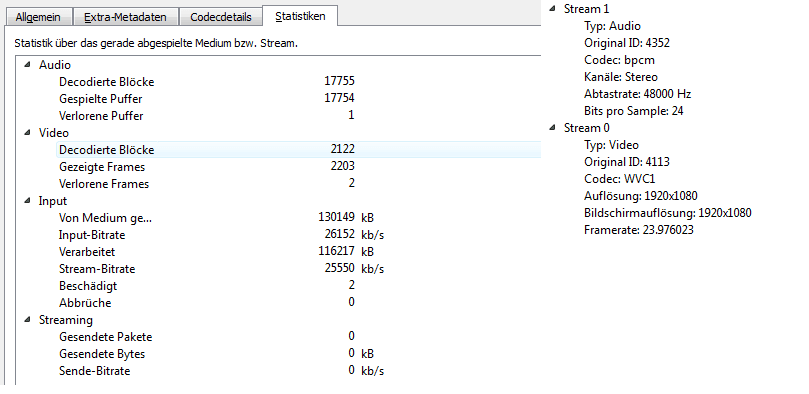Select the Input-Bitrate row

[x=298, y=235]
